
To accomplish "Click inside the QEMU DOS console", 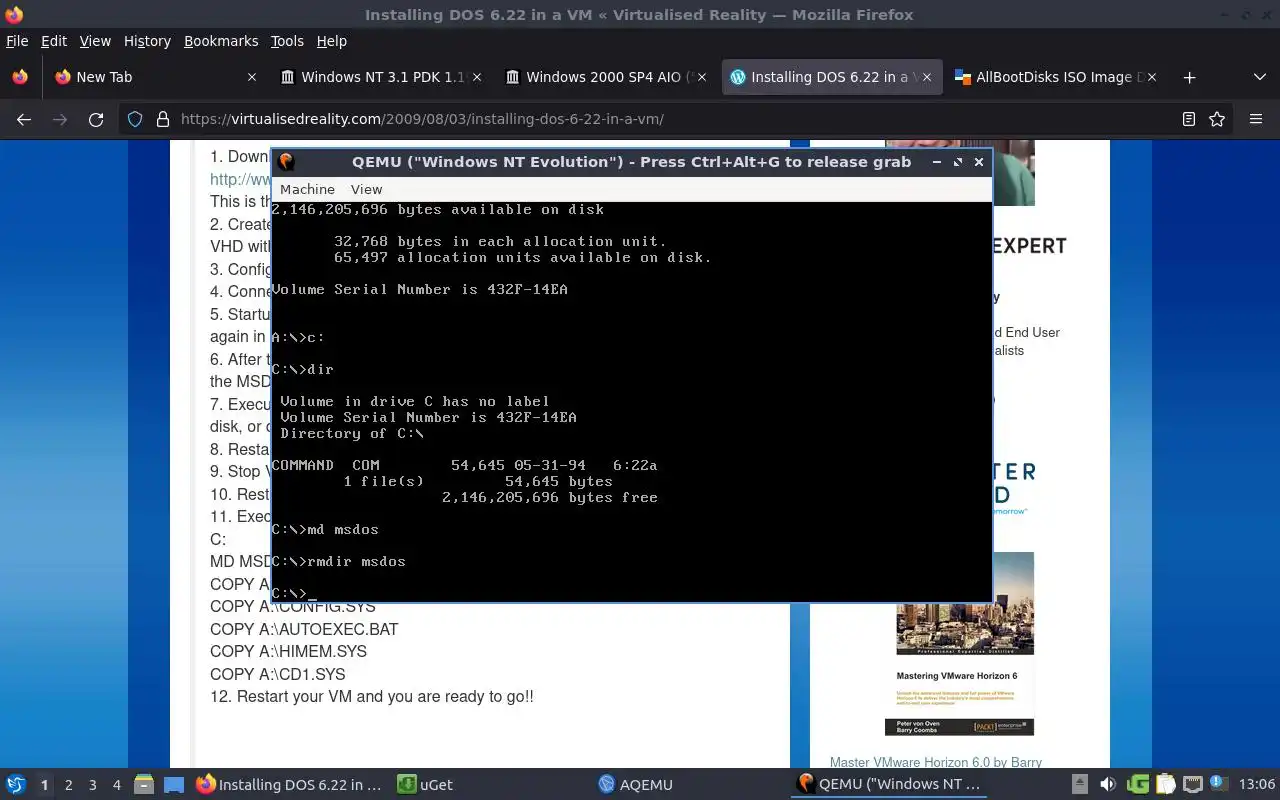I will pyautogui.click(x=631, y=401).
